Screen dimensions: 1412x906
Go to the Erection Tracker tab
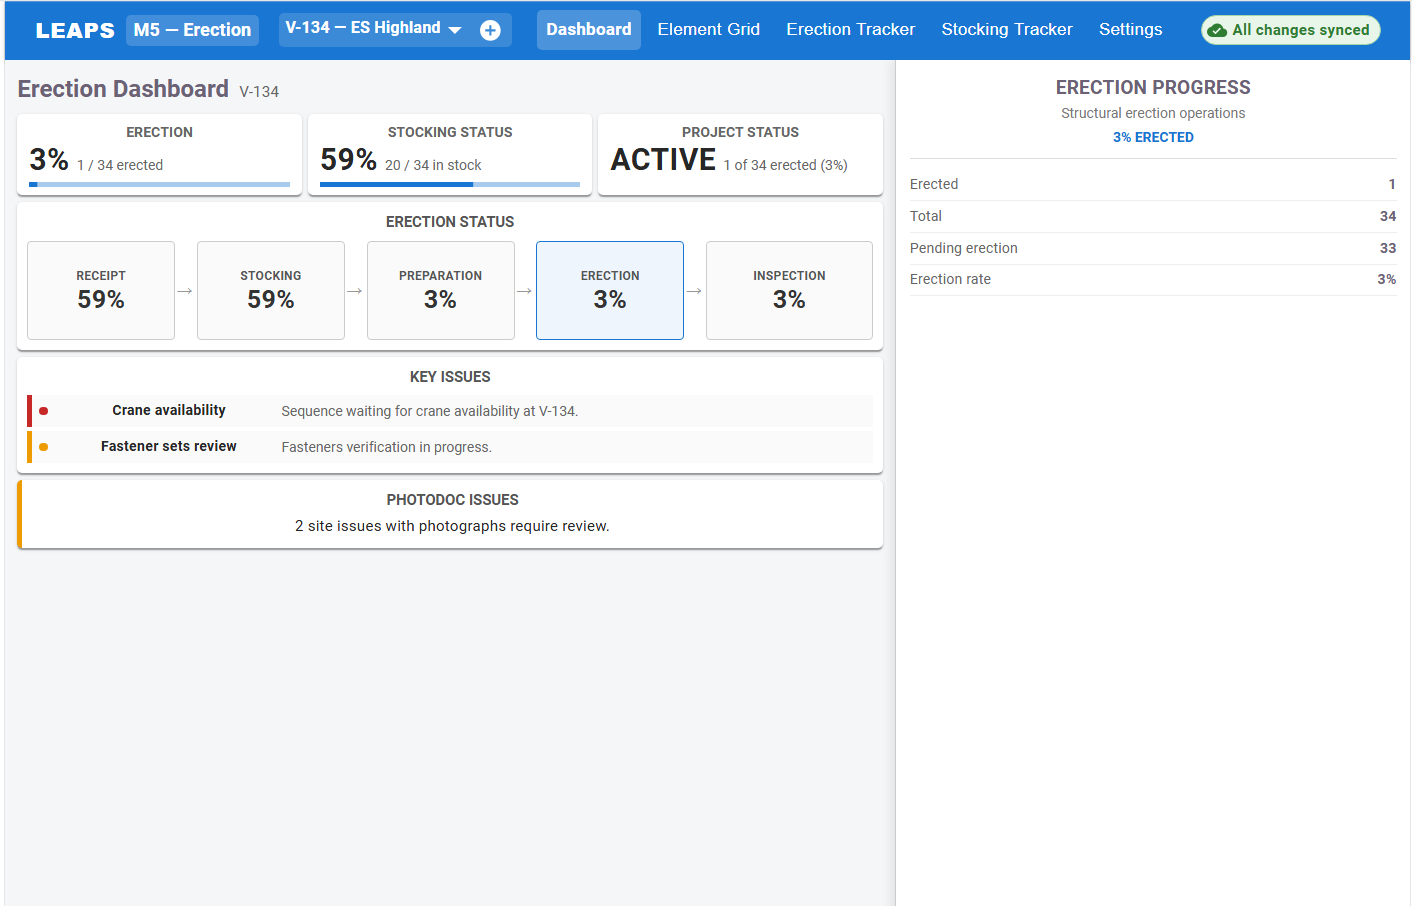[851, 30]
